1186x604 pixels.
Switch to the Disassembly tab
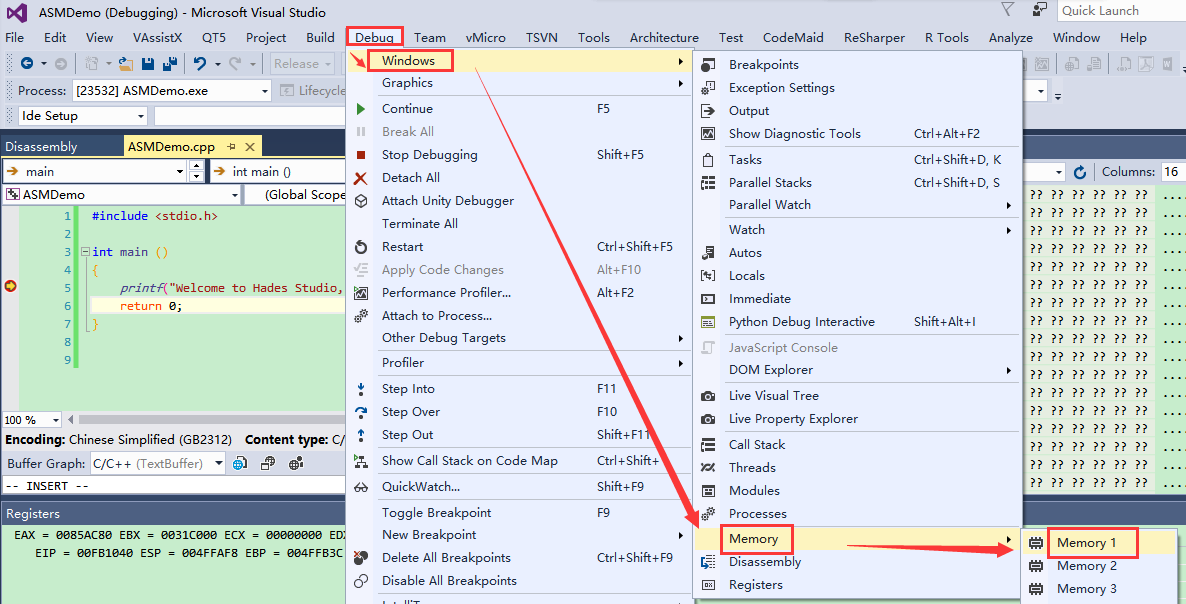pos(41,147)
